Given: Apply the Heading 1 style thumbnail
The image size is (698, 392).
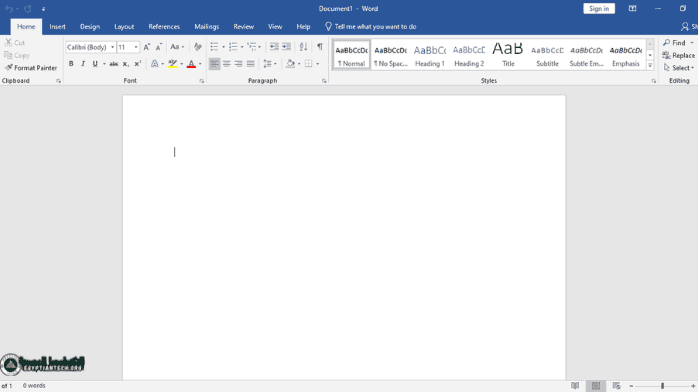Looking at the screenshot, I should (x=430, y=55).
